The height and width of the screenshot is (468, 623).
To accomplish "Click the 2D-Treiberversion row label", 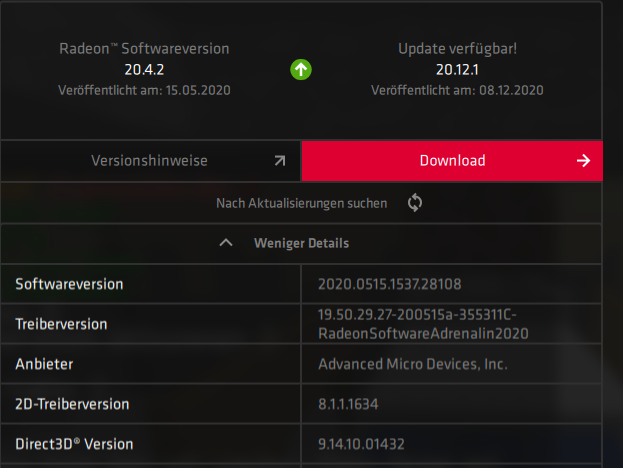I will pyautogui.click(x=72, y=404).
